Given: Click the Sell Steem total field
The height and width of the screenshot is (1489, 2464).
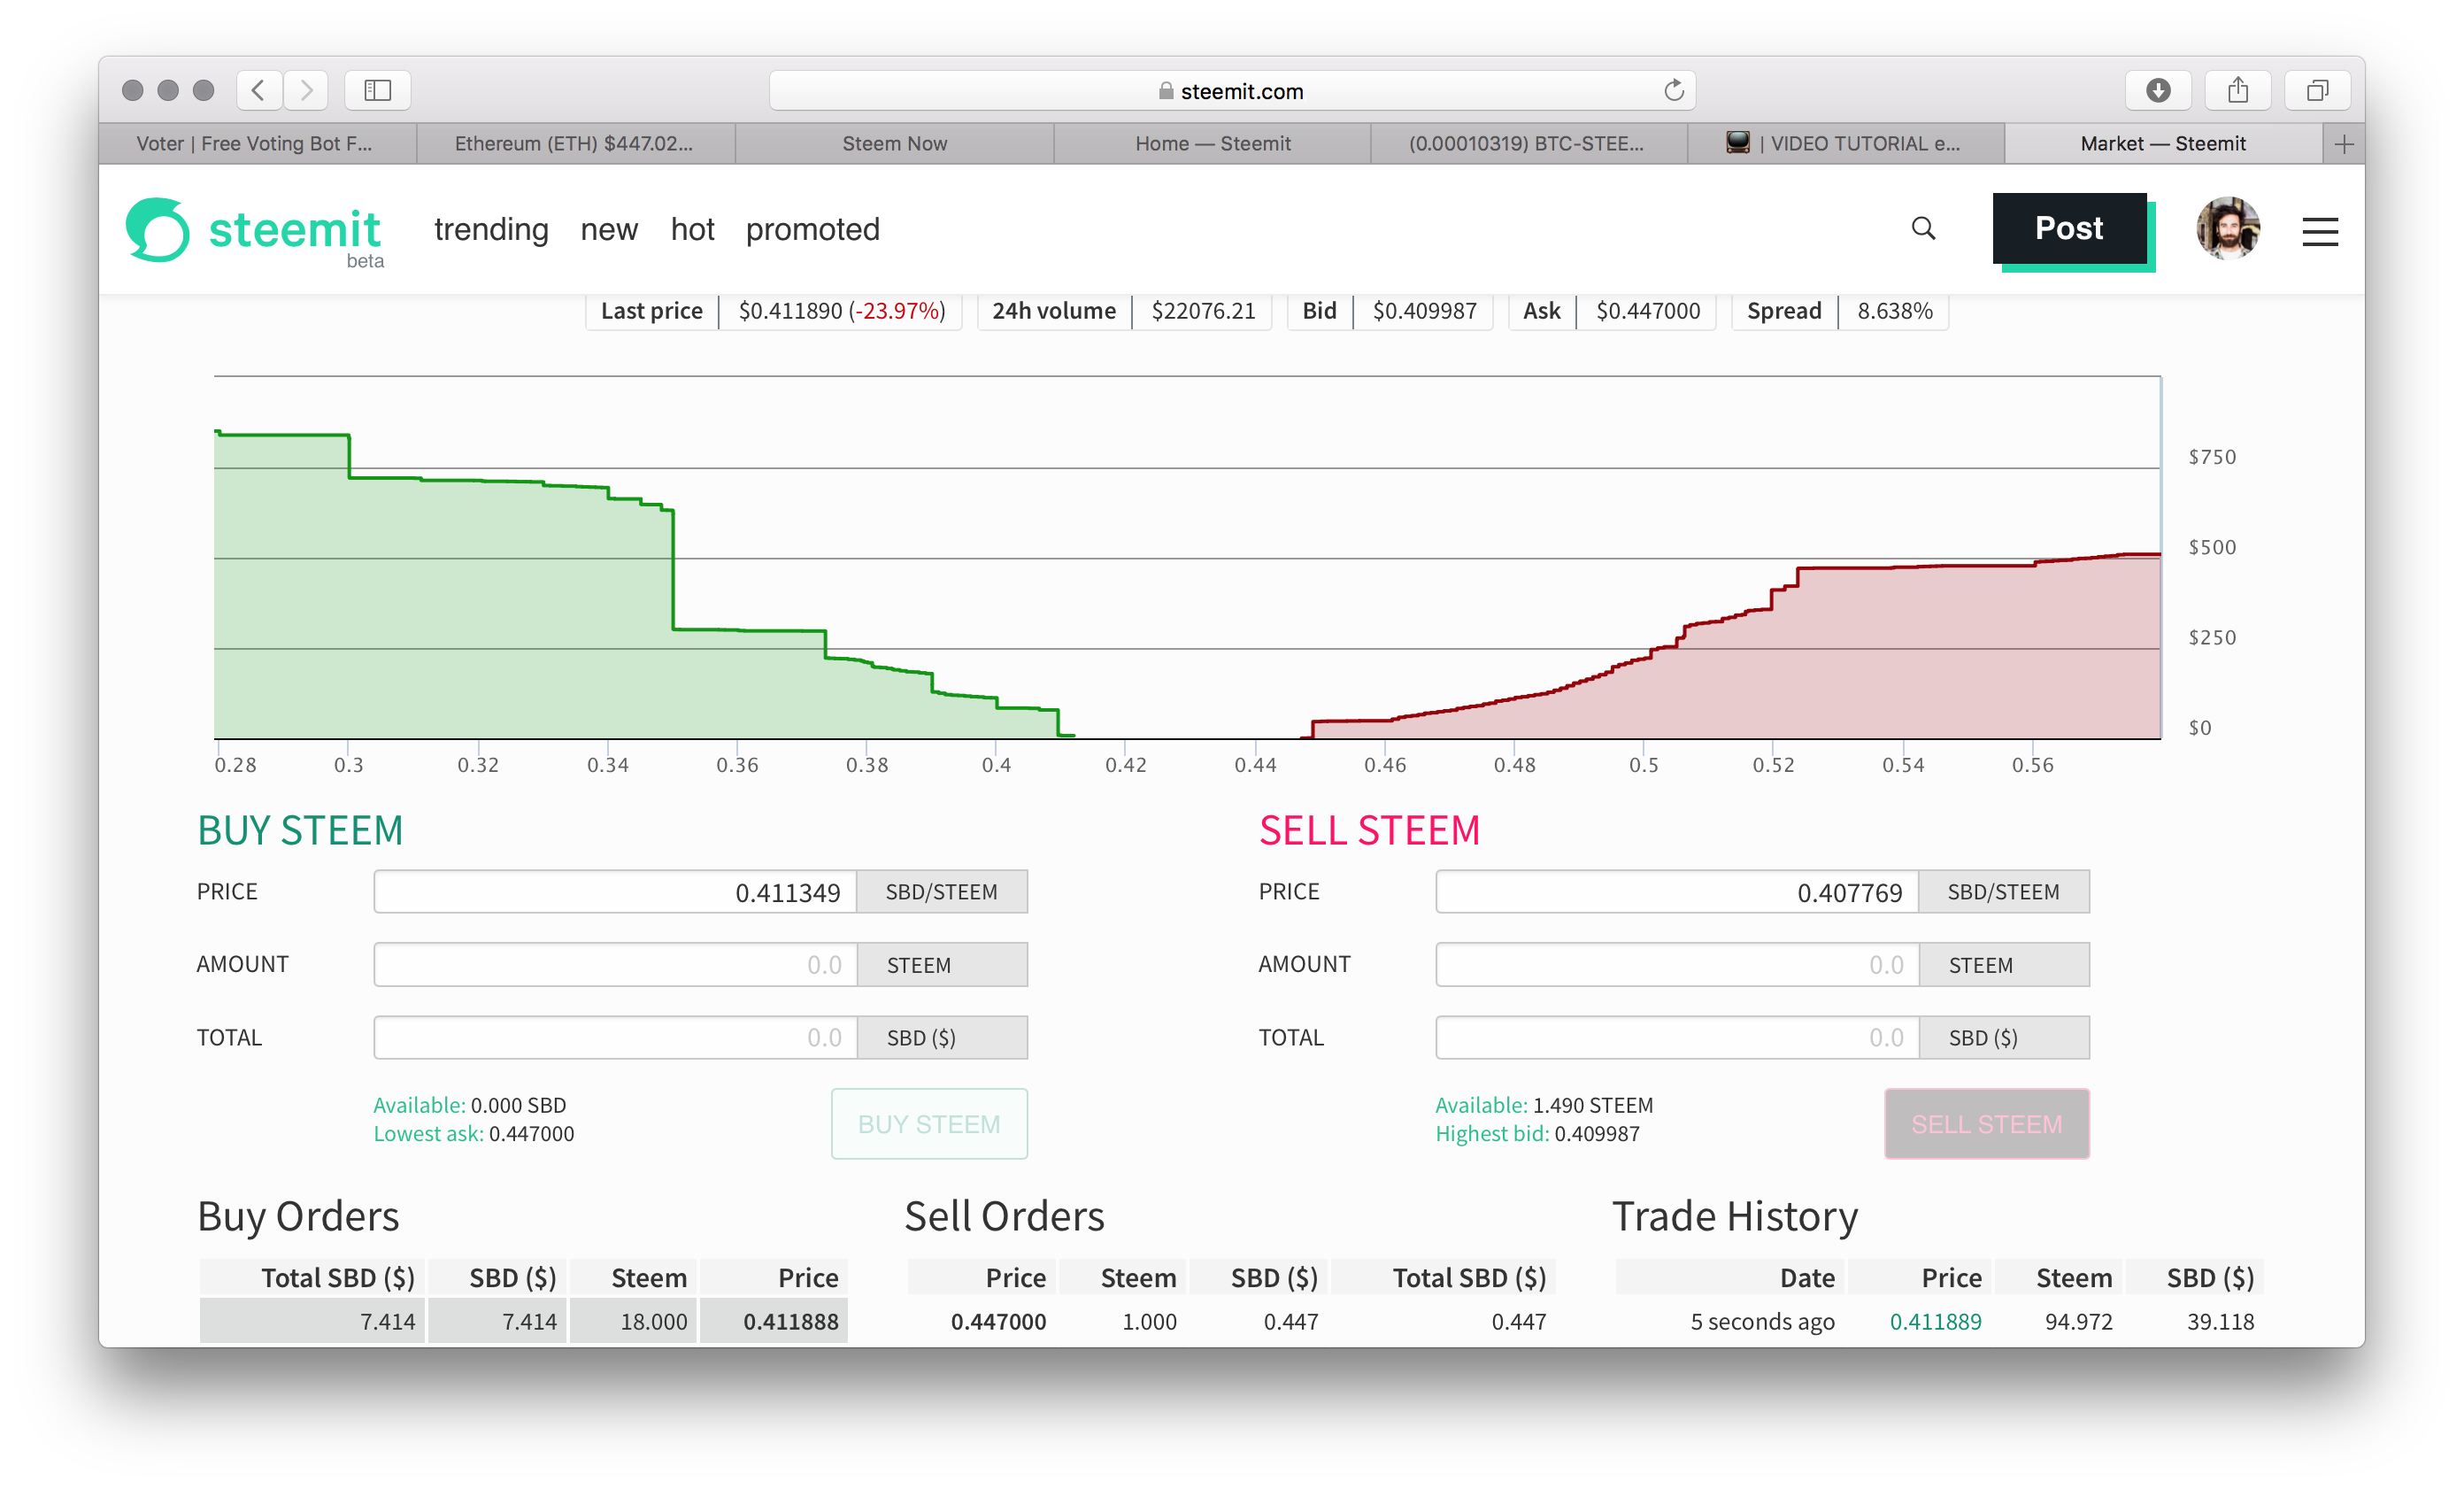Looking at the screenshot, I should point(1677,1038).
